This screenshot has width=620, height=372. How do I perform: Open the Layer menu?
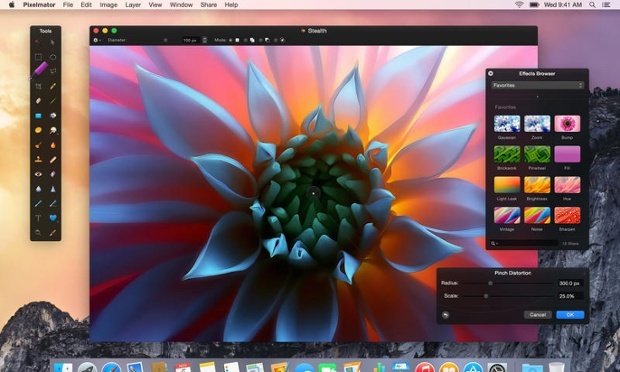(133, 5)
